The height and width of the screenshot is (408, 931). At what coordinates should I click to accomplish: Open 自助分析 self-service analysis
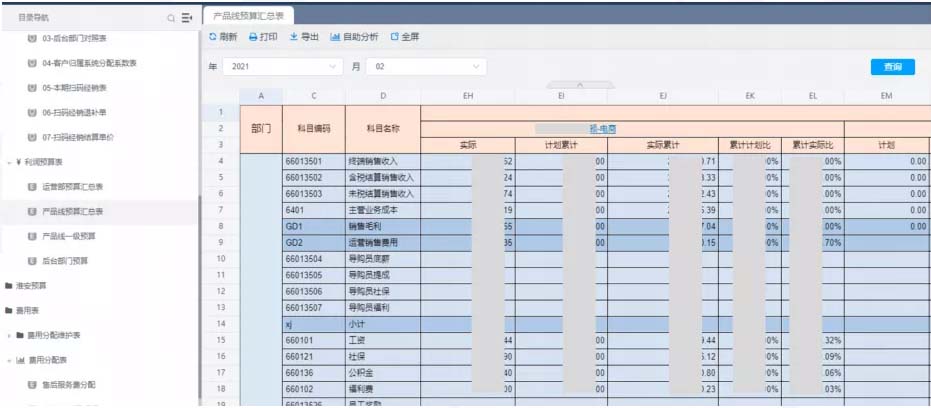coord(354,37)
